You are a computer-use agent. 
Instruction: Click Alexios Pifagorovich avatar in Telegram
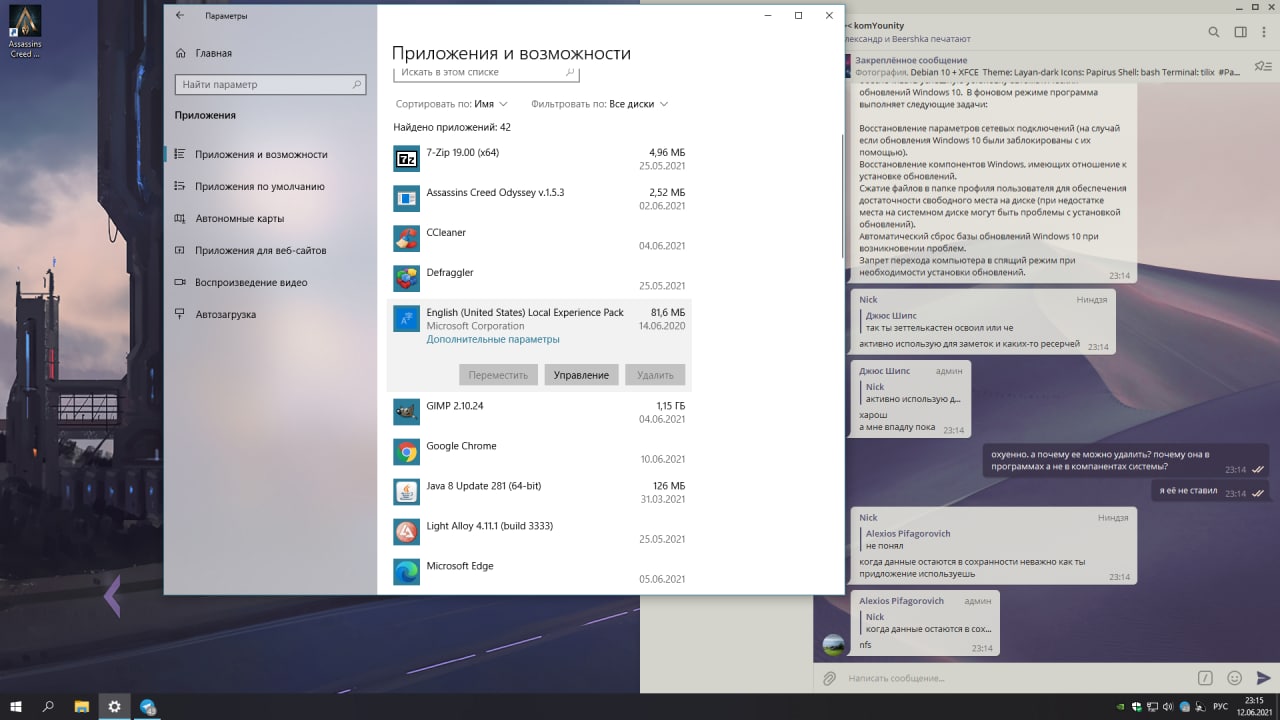tap(833, 645)
